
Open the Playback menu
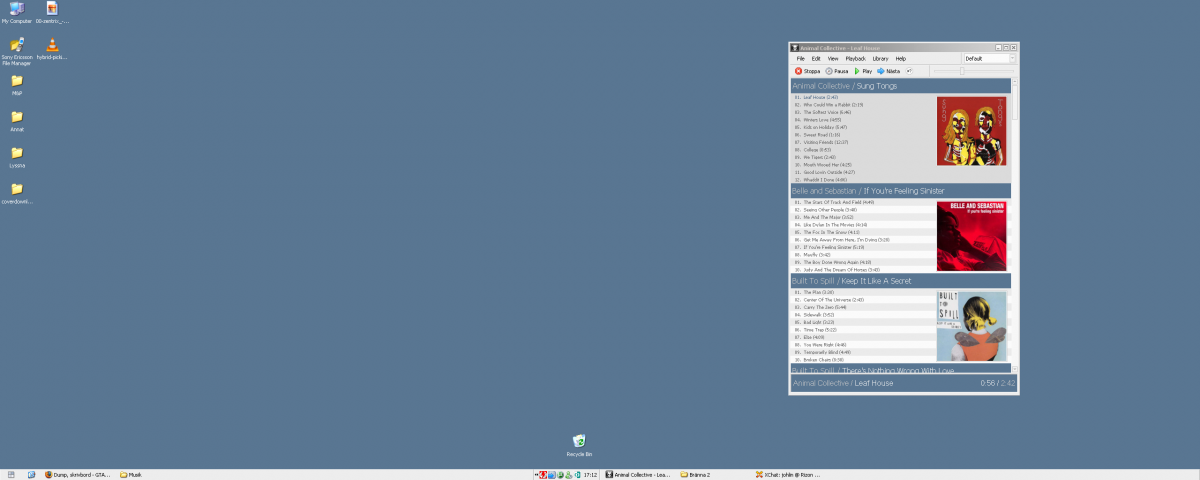coord(855,59)
